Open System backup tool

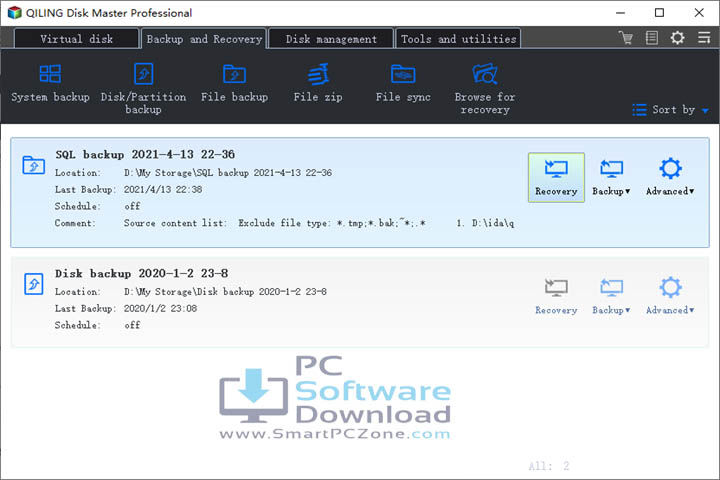[x=50, y=84]
